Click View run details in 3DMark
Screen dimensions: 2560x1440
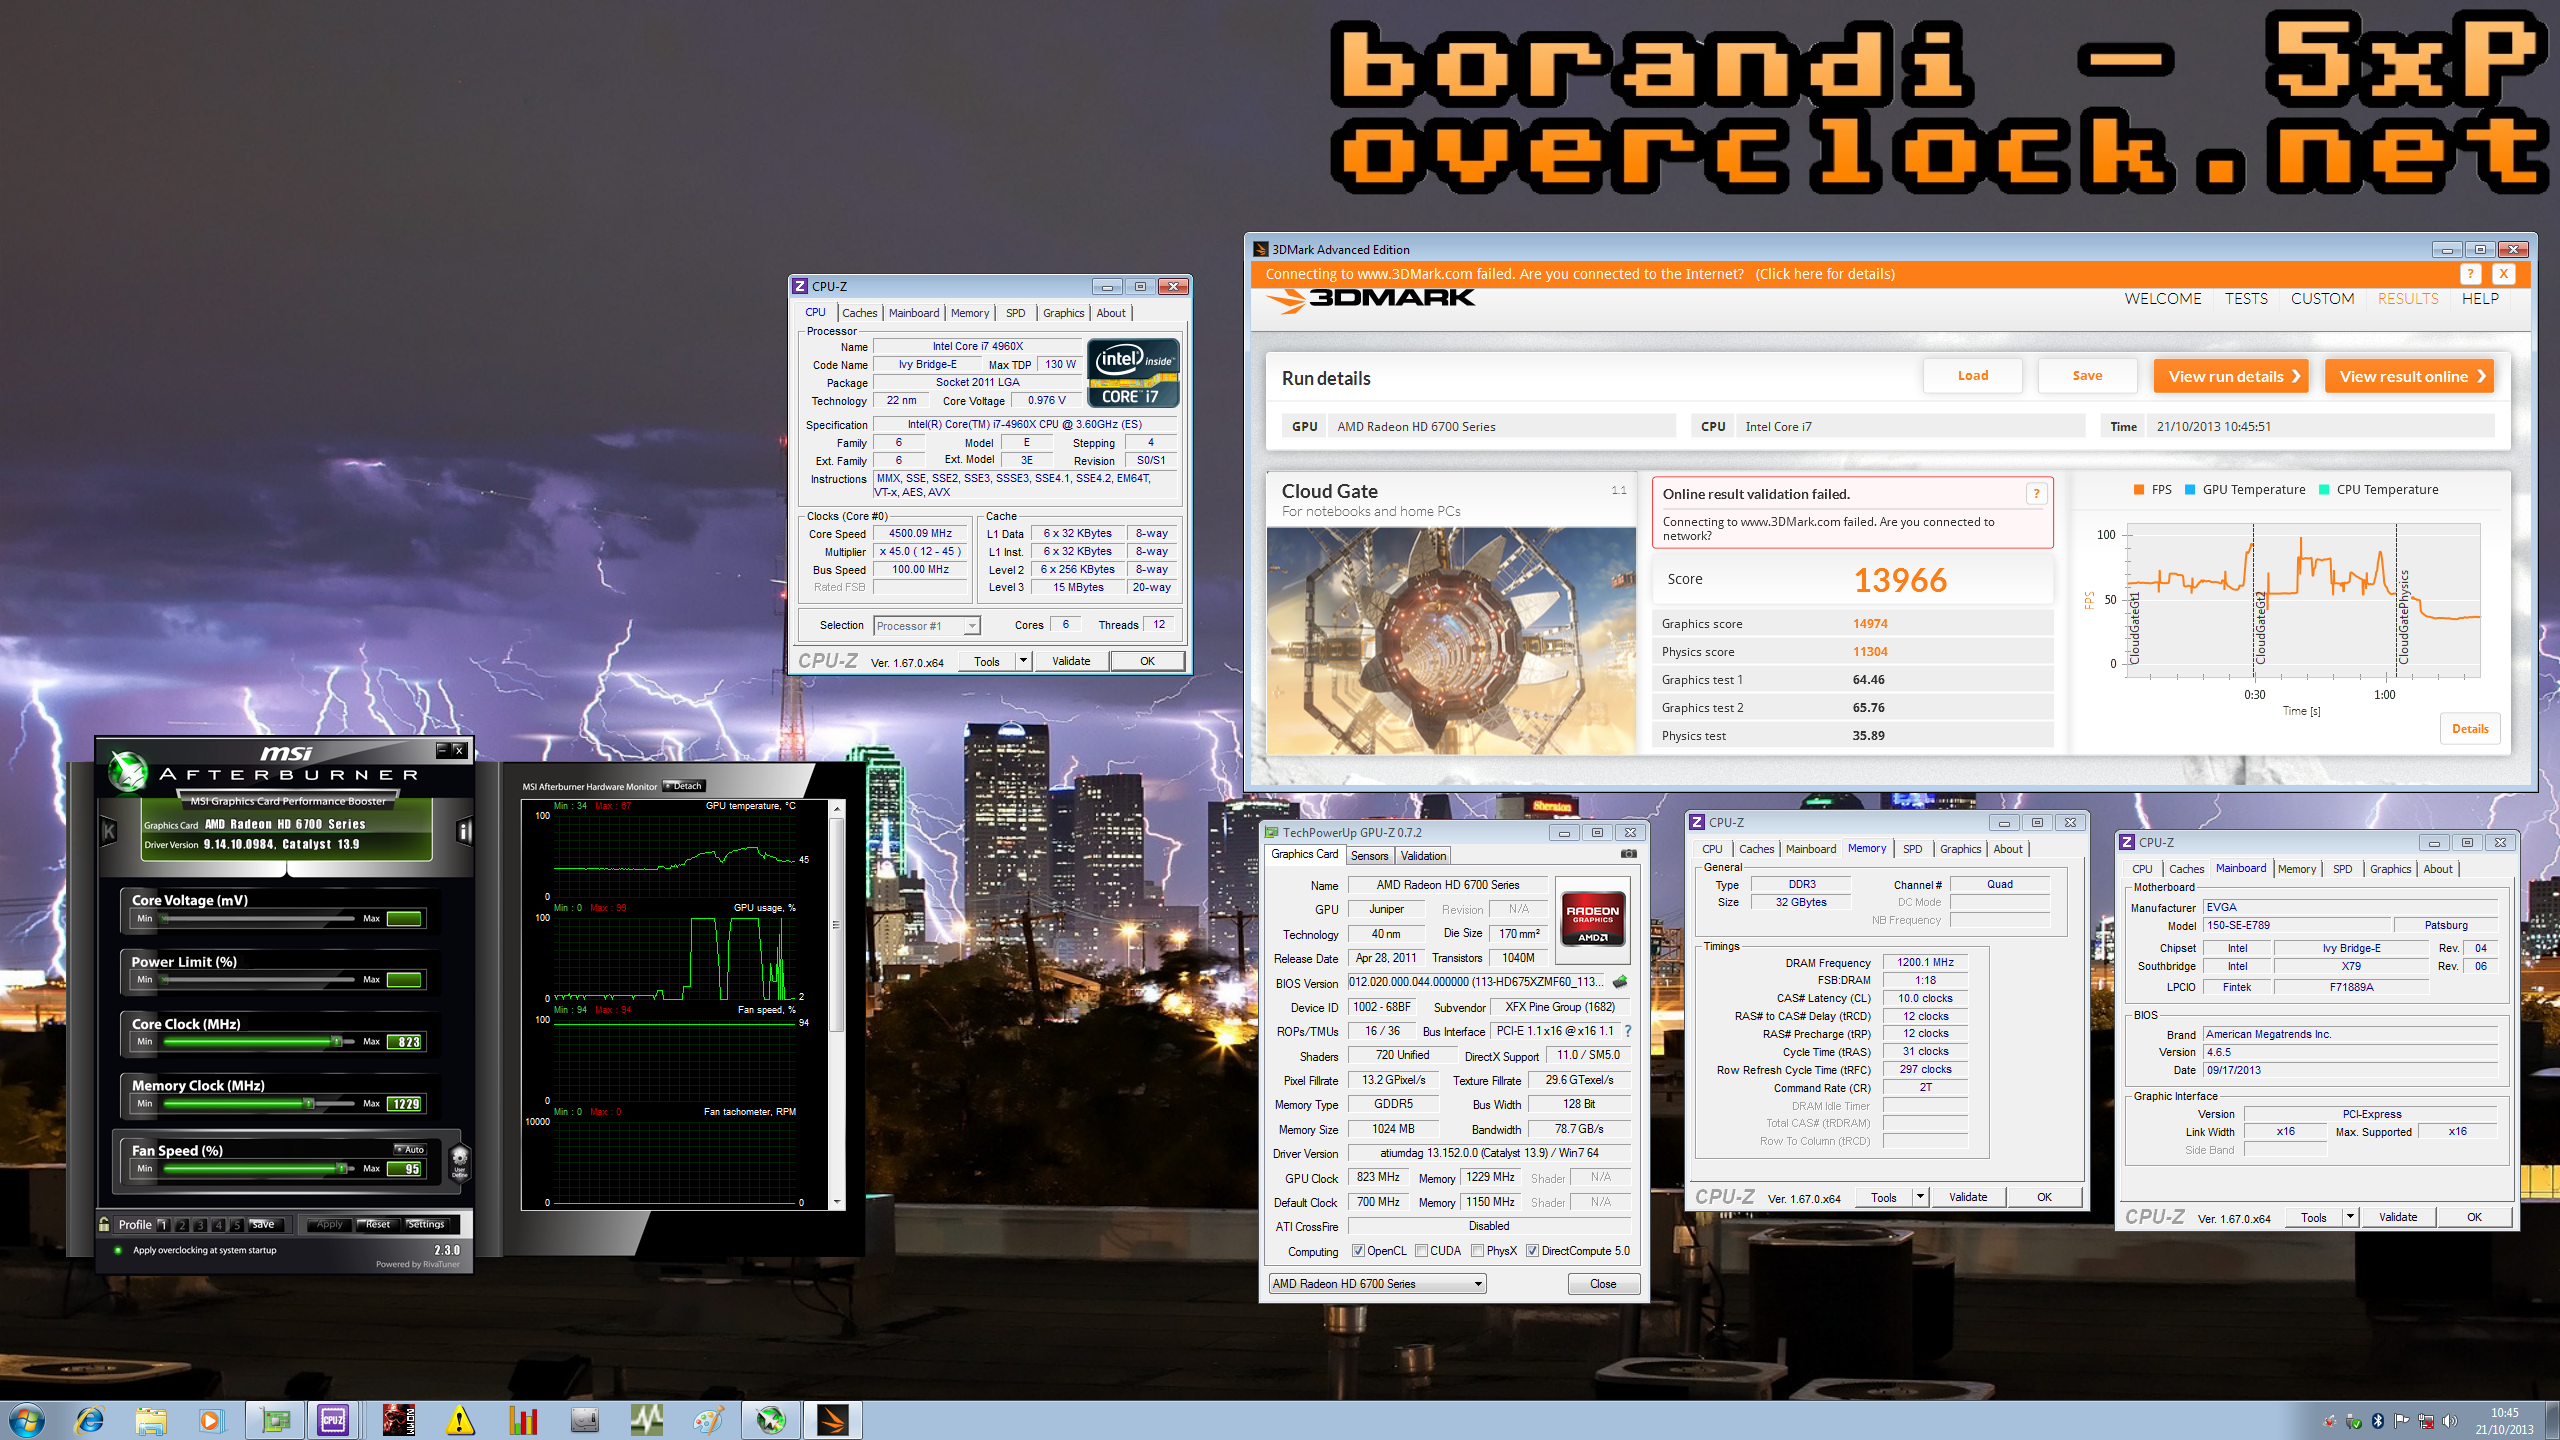pyautogui.click(x=2231, y=376)
